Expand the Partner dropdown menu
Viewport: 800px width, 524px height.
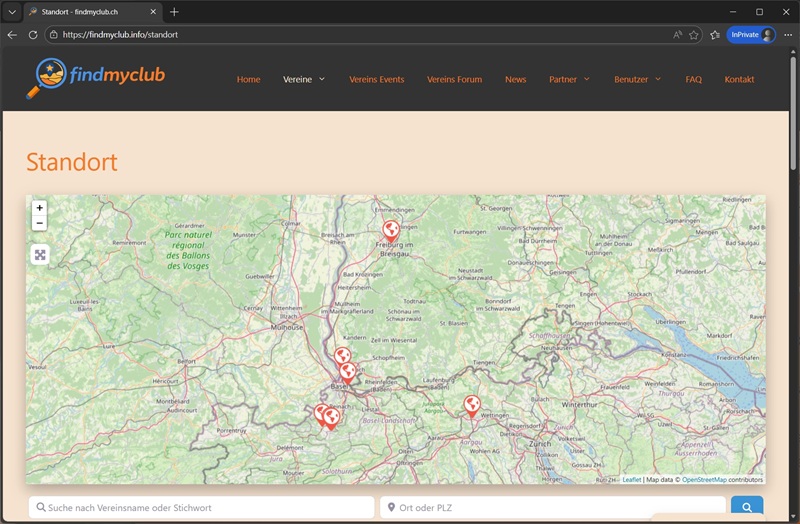[569, 79]
